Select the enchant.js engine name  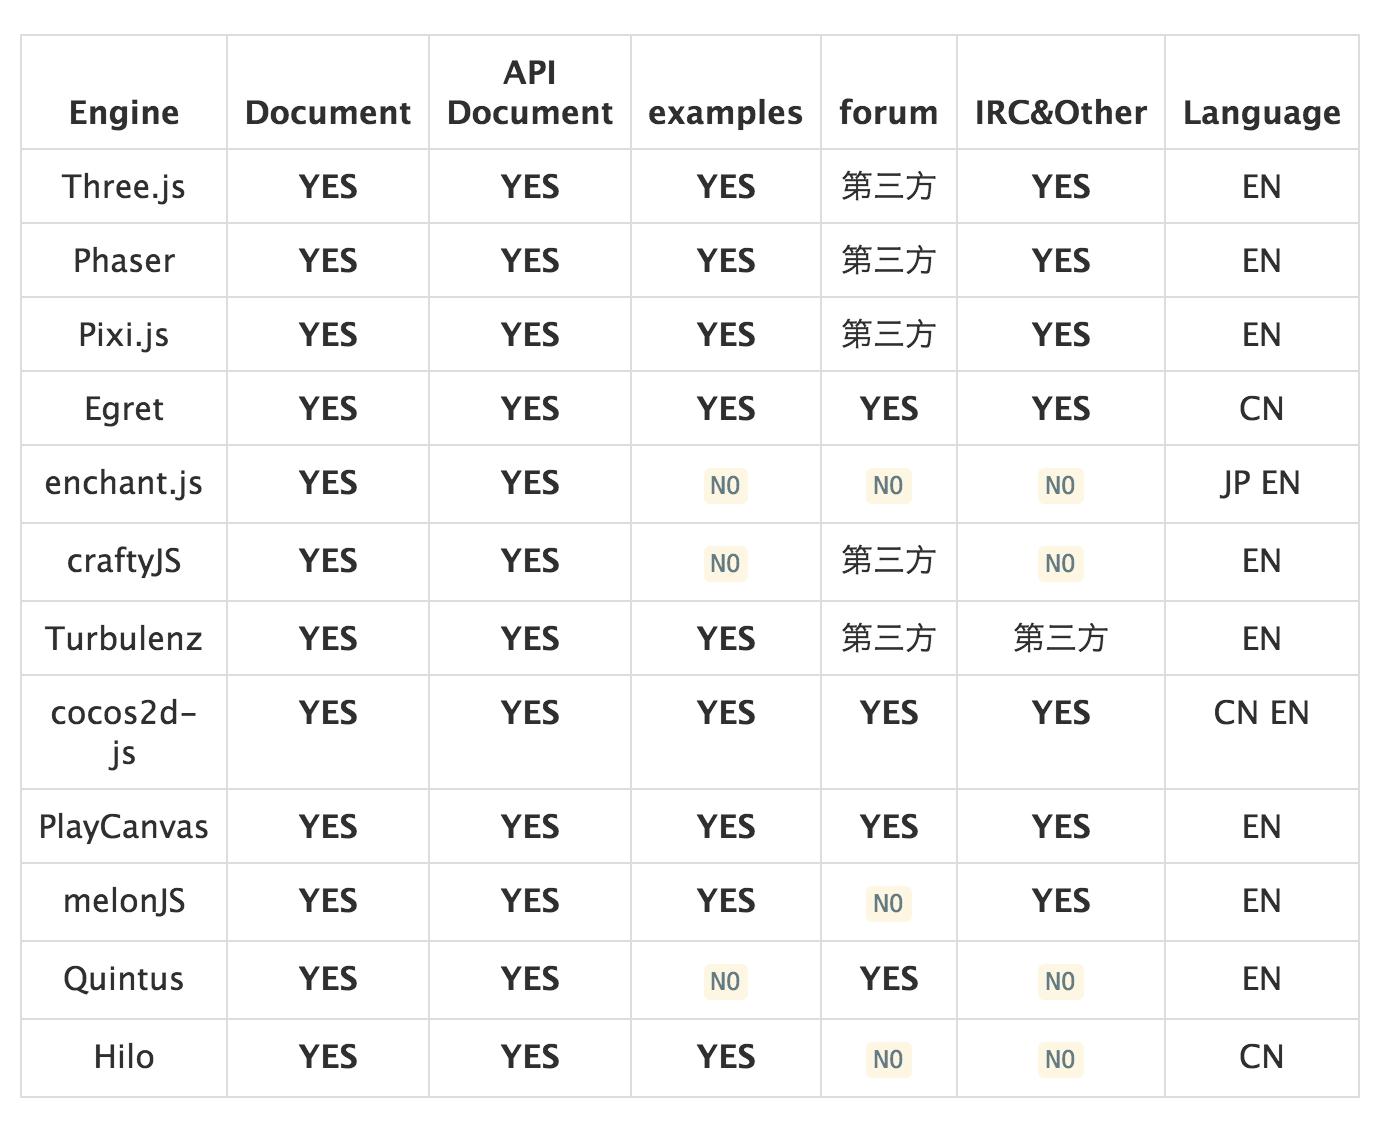tap(124, 483)
